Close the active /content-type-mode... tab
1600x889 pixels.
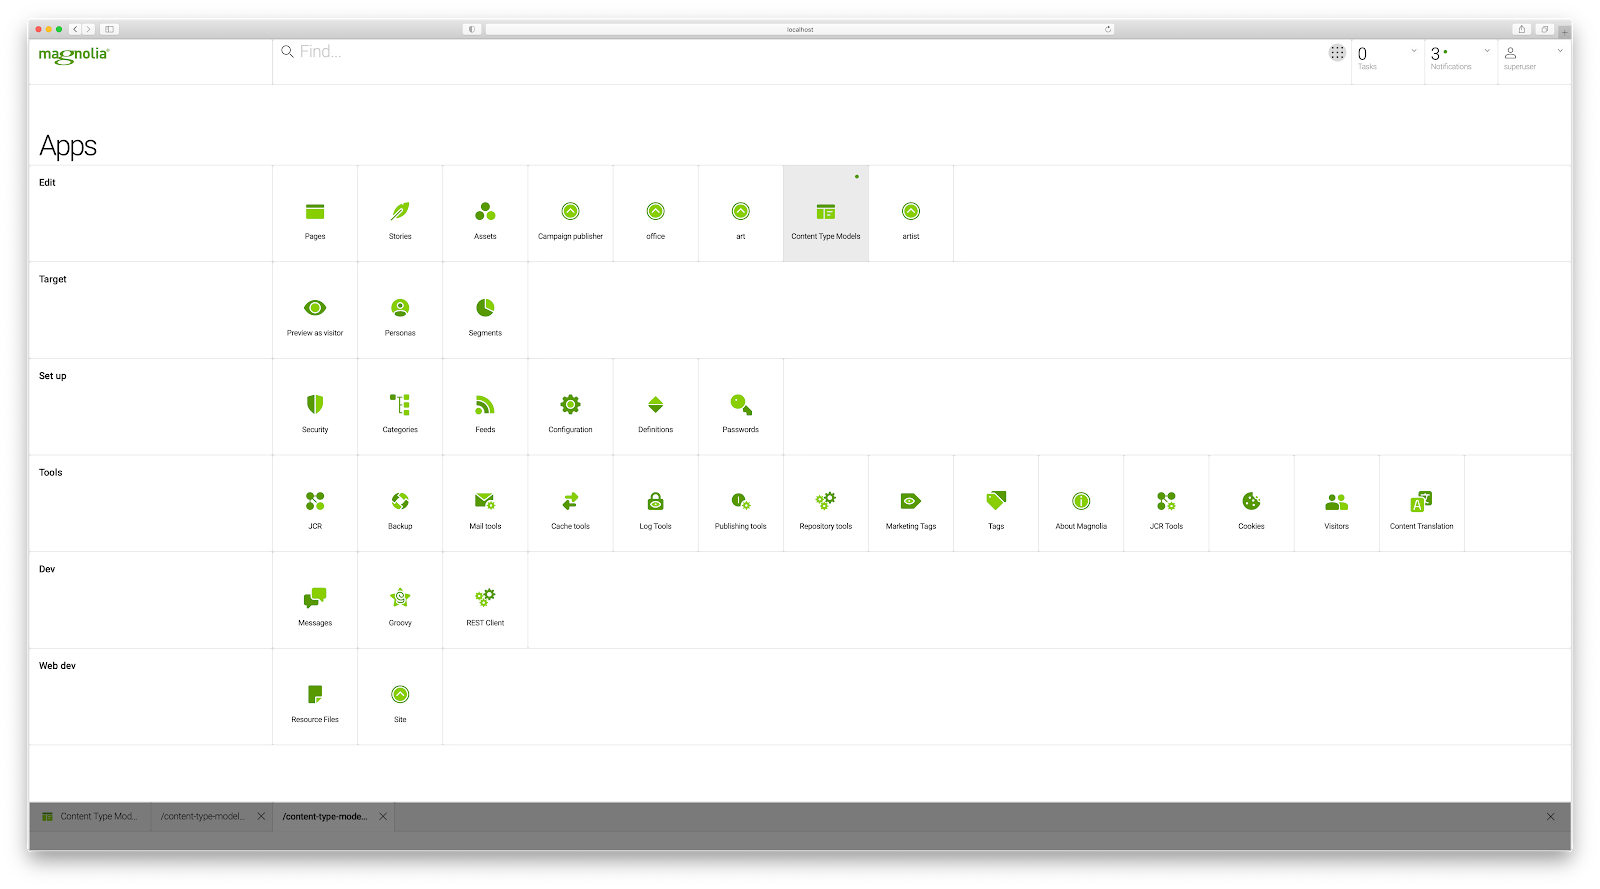click(x=383, y=817)
